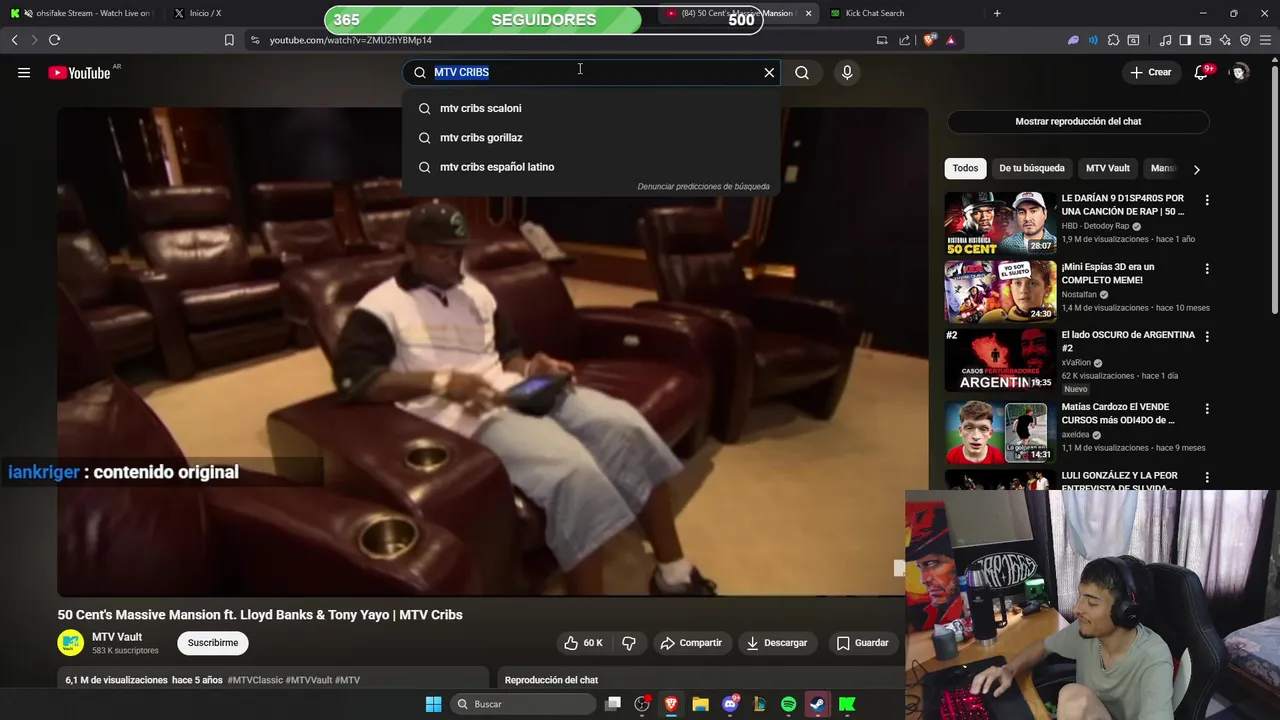
Task: Open Brave Wallet icon
Action: coord(1205,40)
